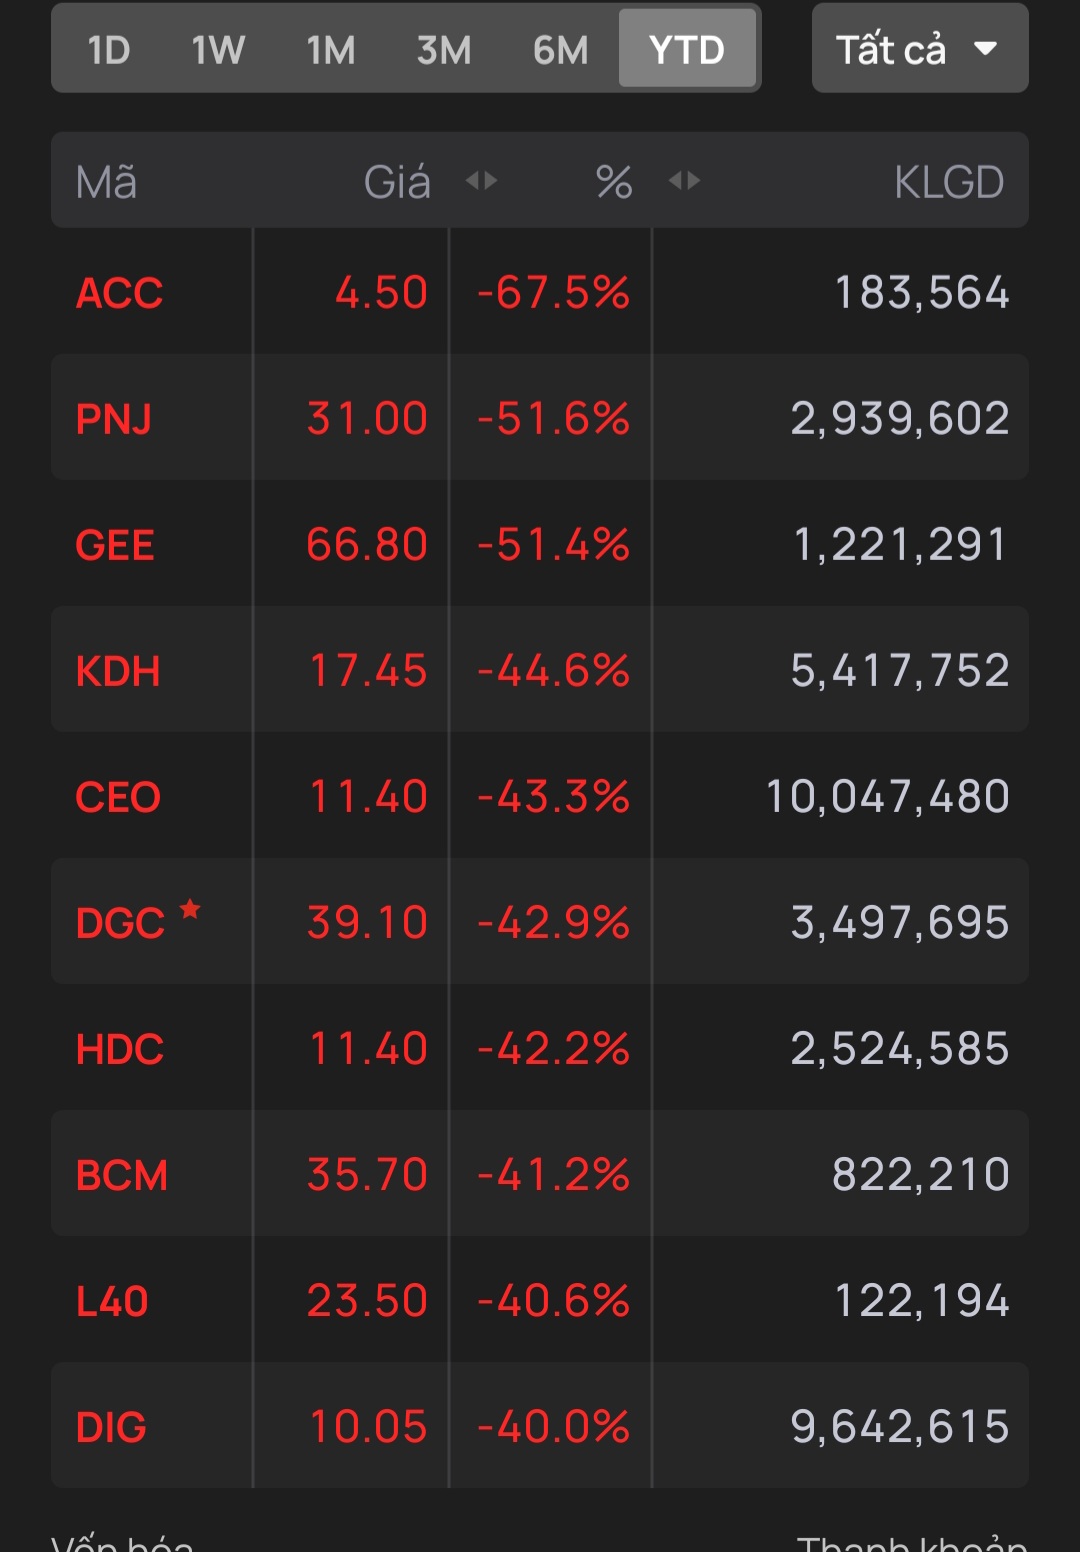Open the CEO stock row

coord(540,796)
